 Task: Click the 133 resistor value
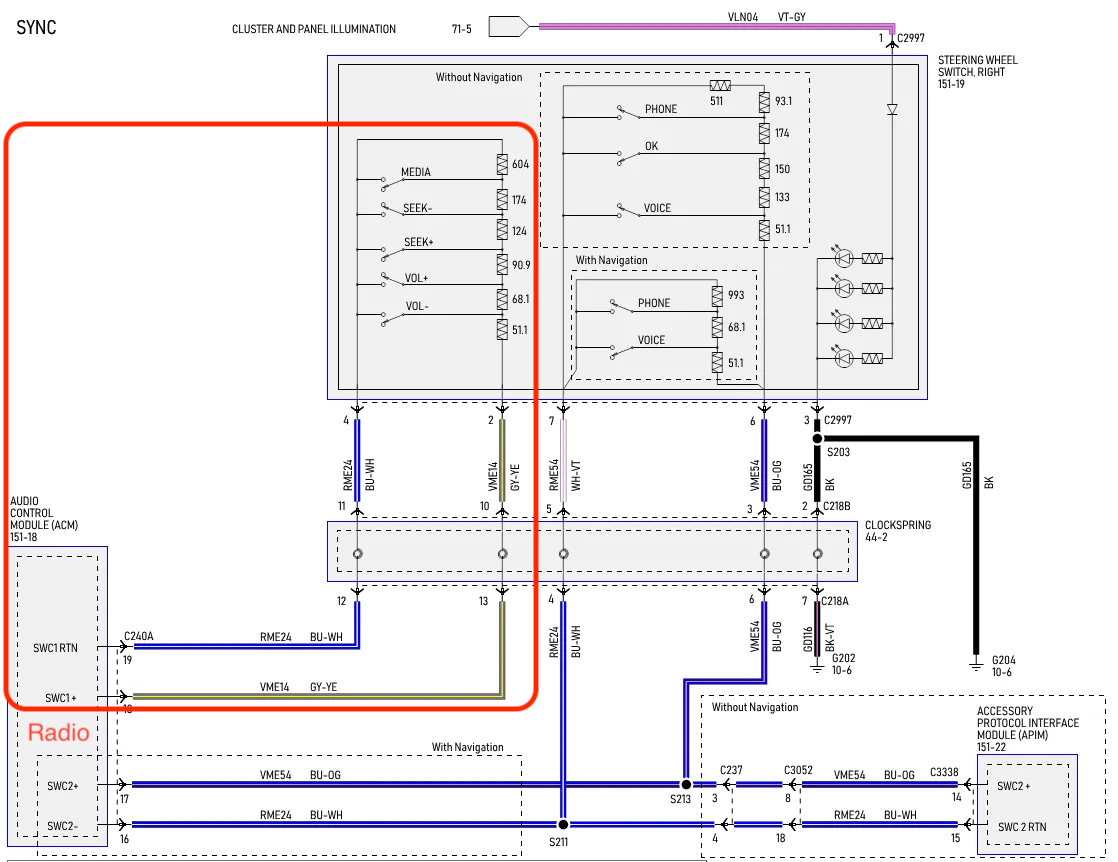[x=782, y=197]
